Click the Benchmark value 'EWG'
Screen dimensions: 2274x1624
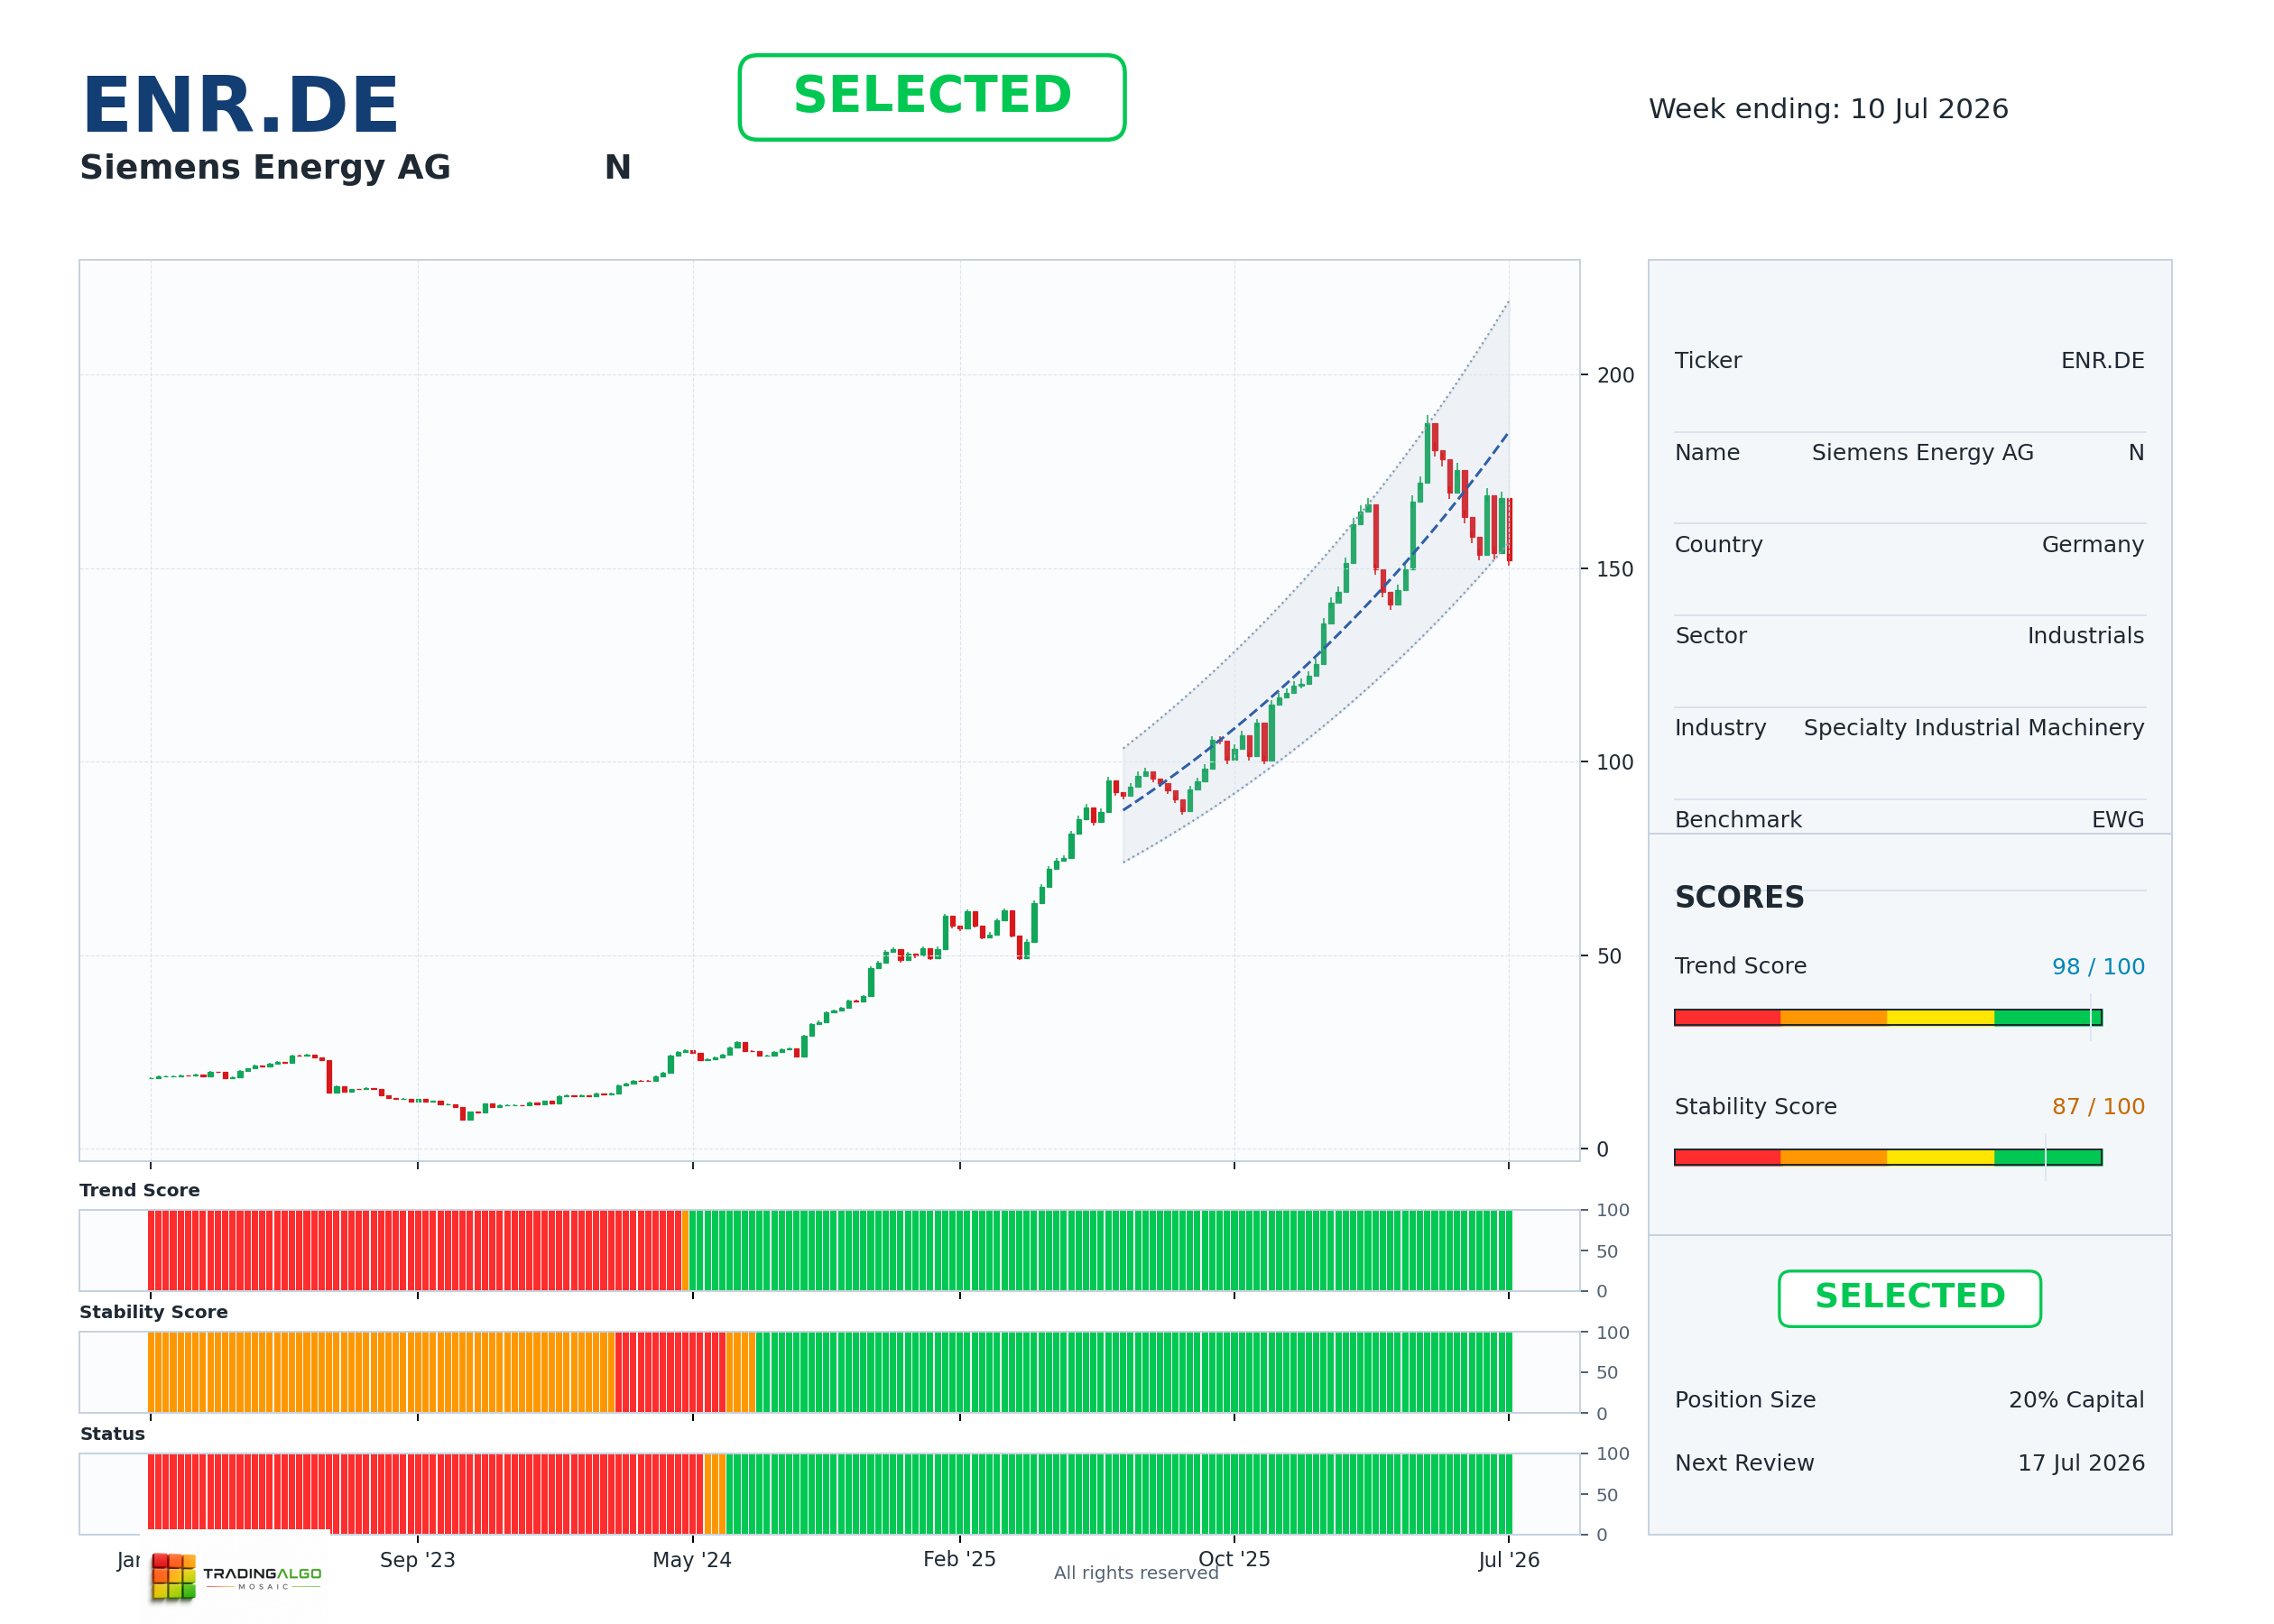2117,819
